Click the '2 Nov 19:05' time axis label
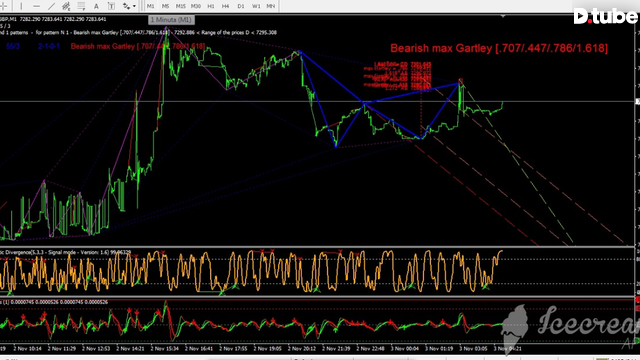Viewport: 640px width, 360px height. [267, 349]
